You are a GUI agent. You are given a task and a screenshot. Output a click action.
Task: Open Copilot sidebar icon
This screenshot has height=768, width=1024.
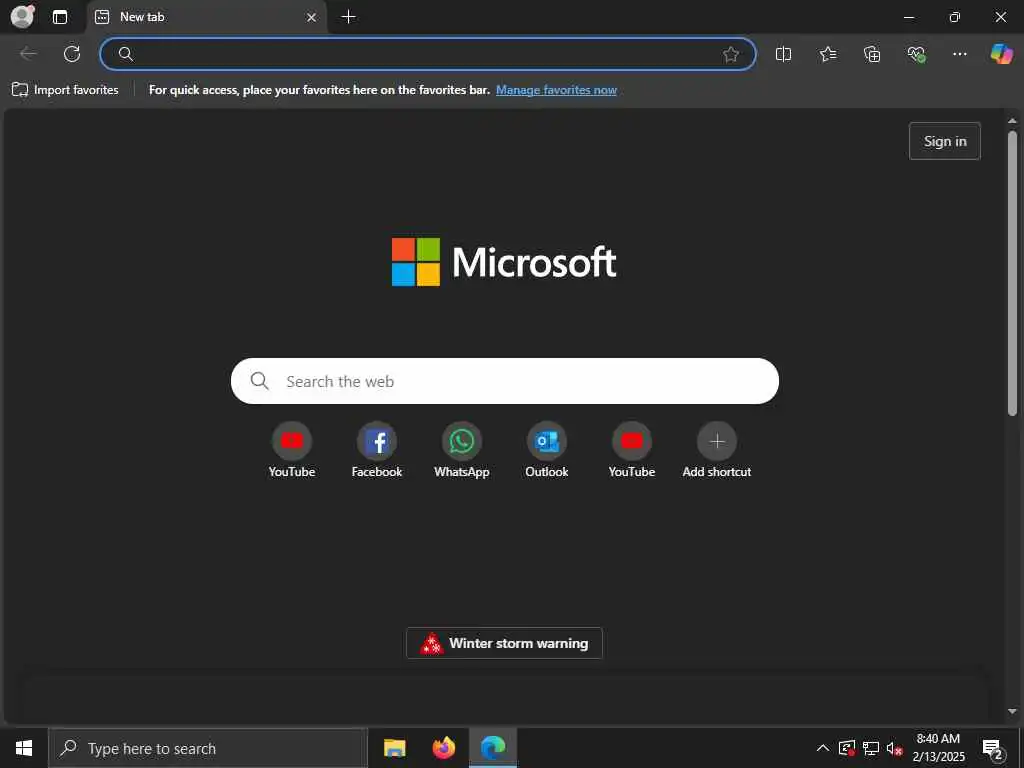pyautogui.click(x=1001, y=54)
